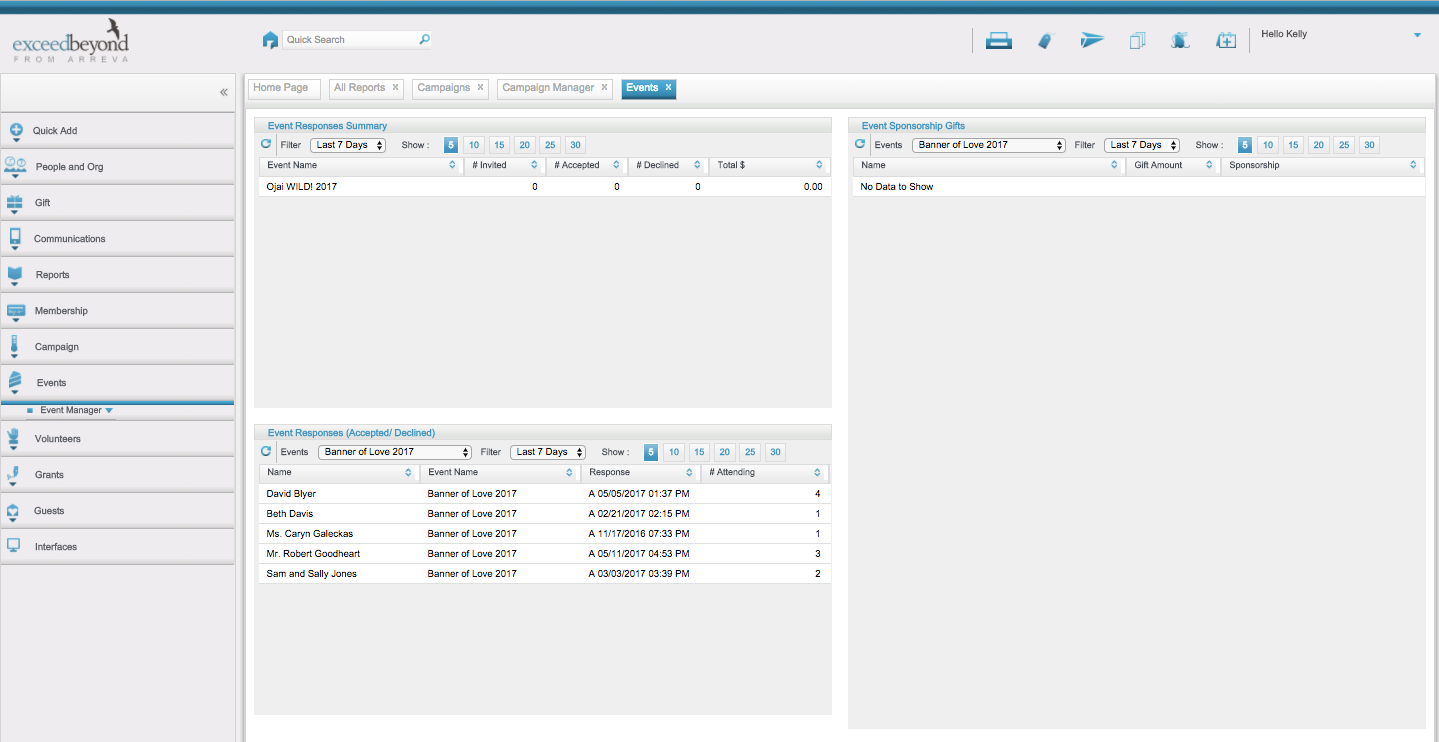This screenshot has height=742, width=1439.
Task: Open Filter dropdown in Event Sponsorship Gifts
Action: point(1142,145)
